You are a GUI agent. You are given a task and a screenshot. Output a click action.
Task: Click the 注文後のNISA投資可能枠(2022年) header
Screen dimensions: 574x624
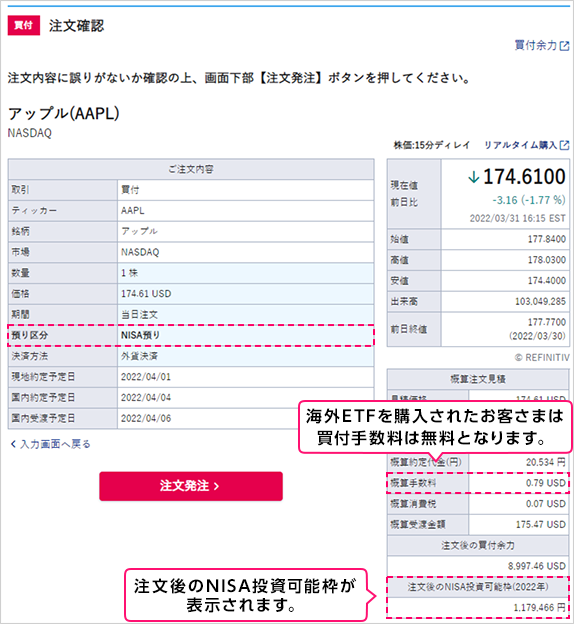pyautogui.click(x=478, y=587)
